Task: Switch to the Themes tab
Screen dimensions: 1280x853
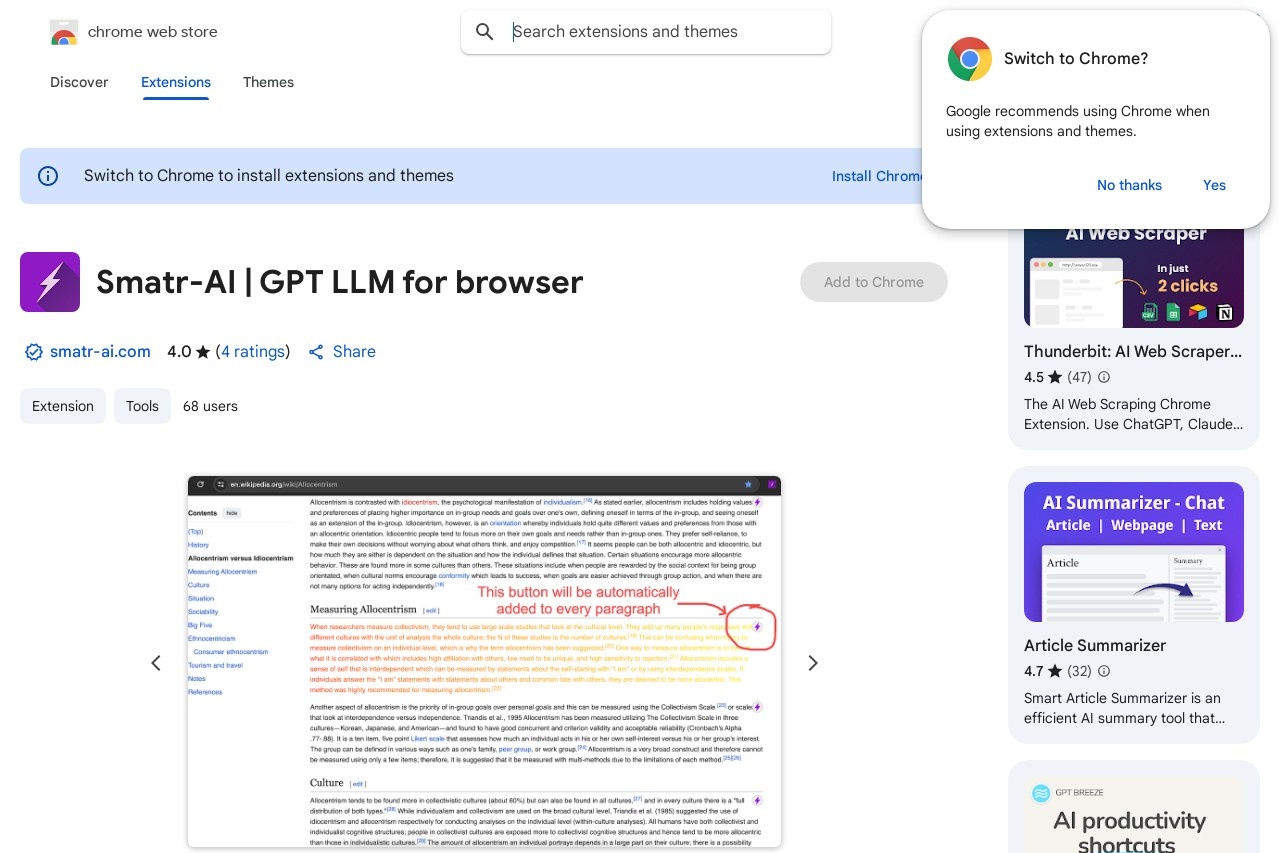Action: point(268,82)
